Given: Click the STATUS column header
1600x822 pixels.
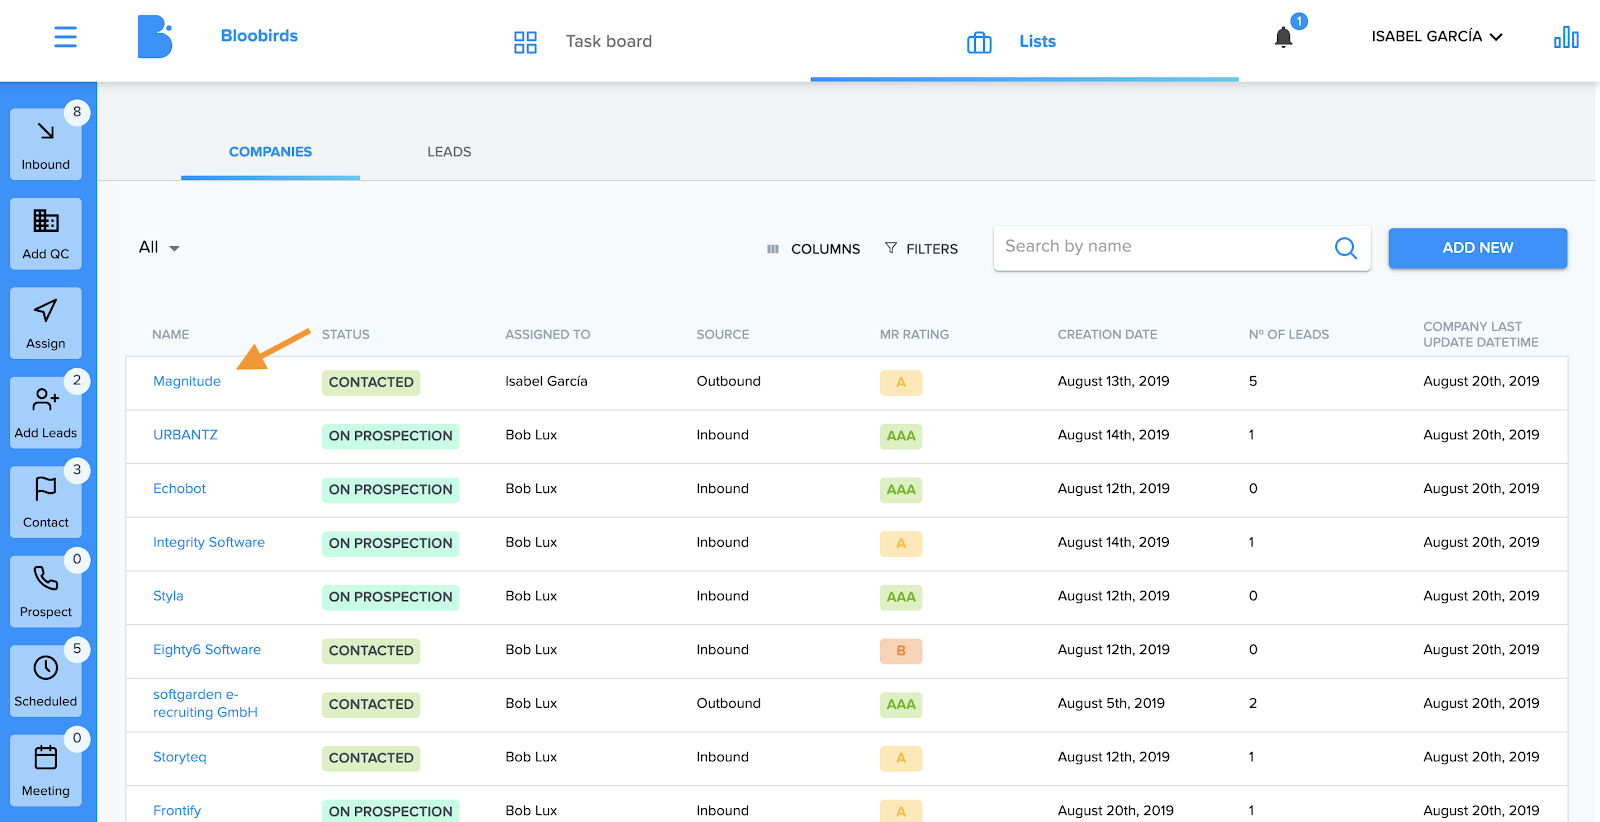Looking at the screenshot, I should (x=346, y=335).
